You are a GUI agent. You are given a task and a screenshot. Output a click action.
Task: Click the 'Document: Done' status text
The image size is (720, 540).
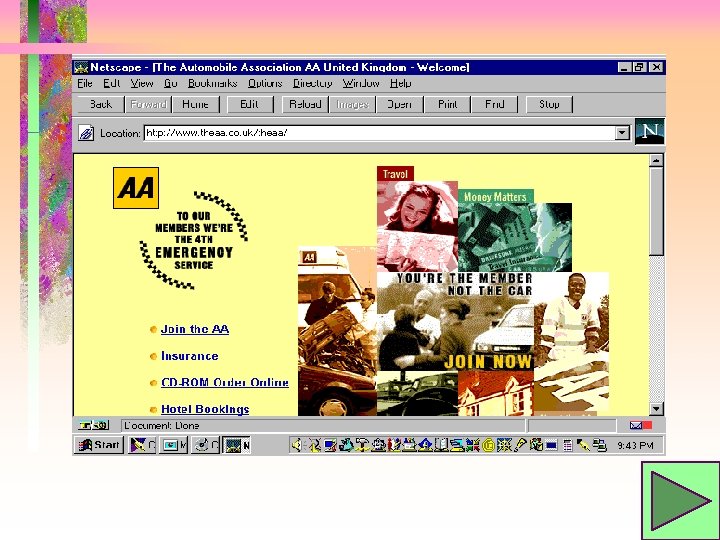tap(162, 426)
